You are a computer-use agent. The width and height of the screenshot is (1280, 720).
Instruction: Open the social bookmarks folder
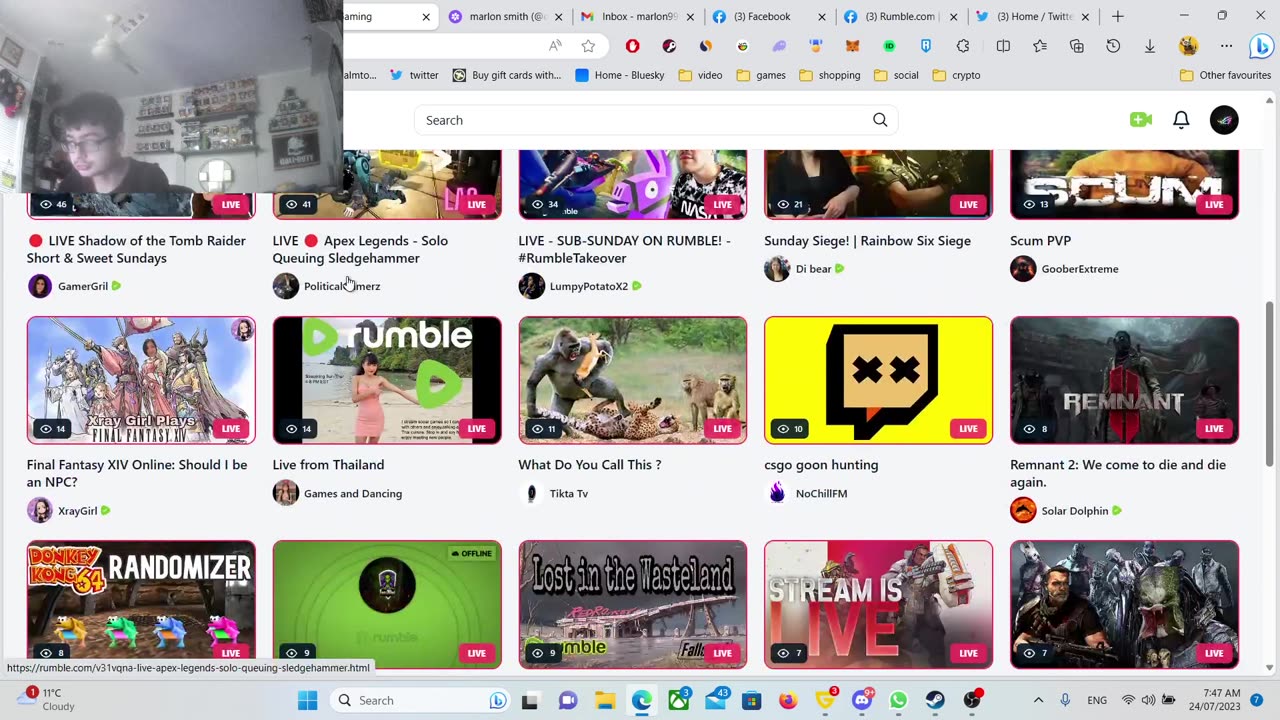[896, 75]
